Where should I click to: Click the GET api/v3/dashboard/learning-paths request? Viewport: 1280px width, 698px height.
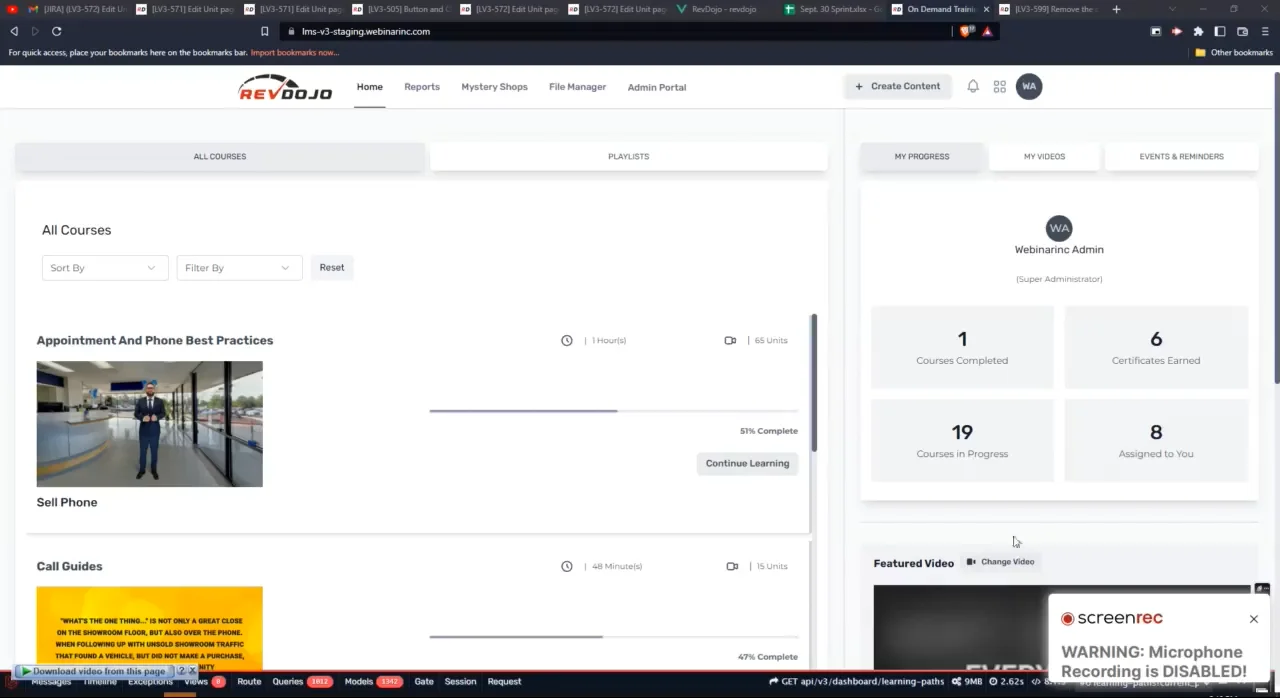coord(857,682)
